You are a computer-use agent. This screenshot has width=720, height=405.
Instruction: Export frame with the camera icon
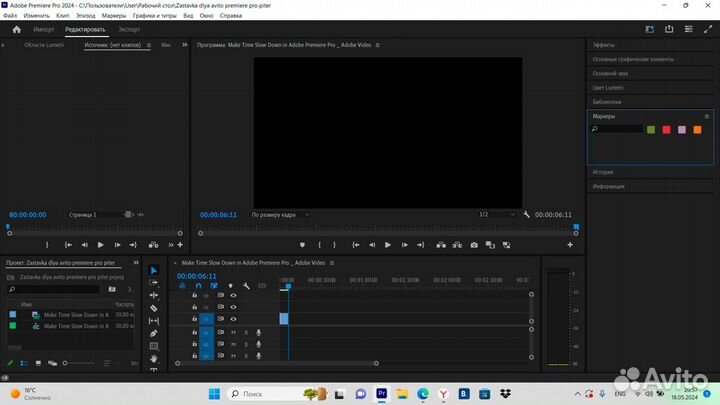click(474, 245)
